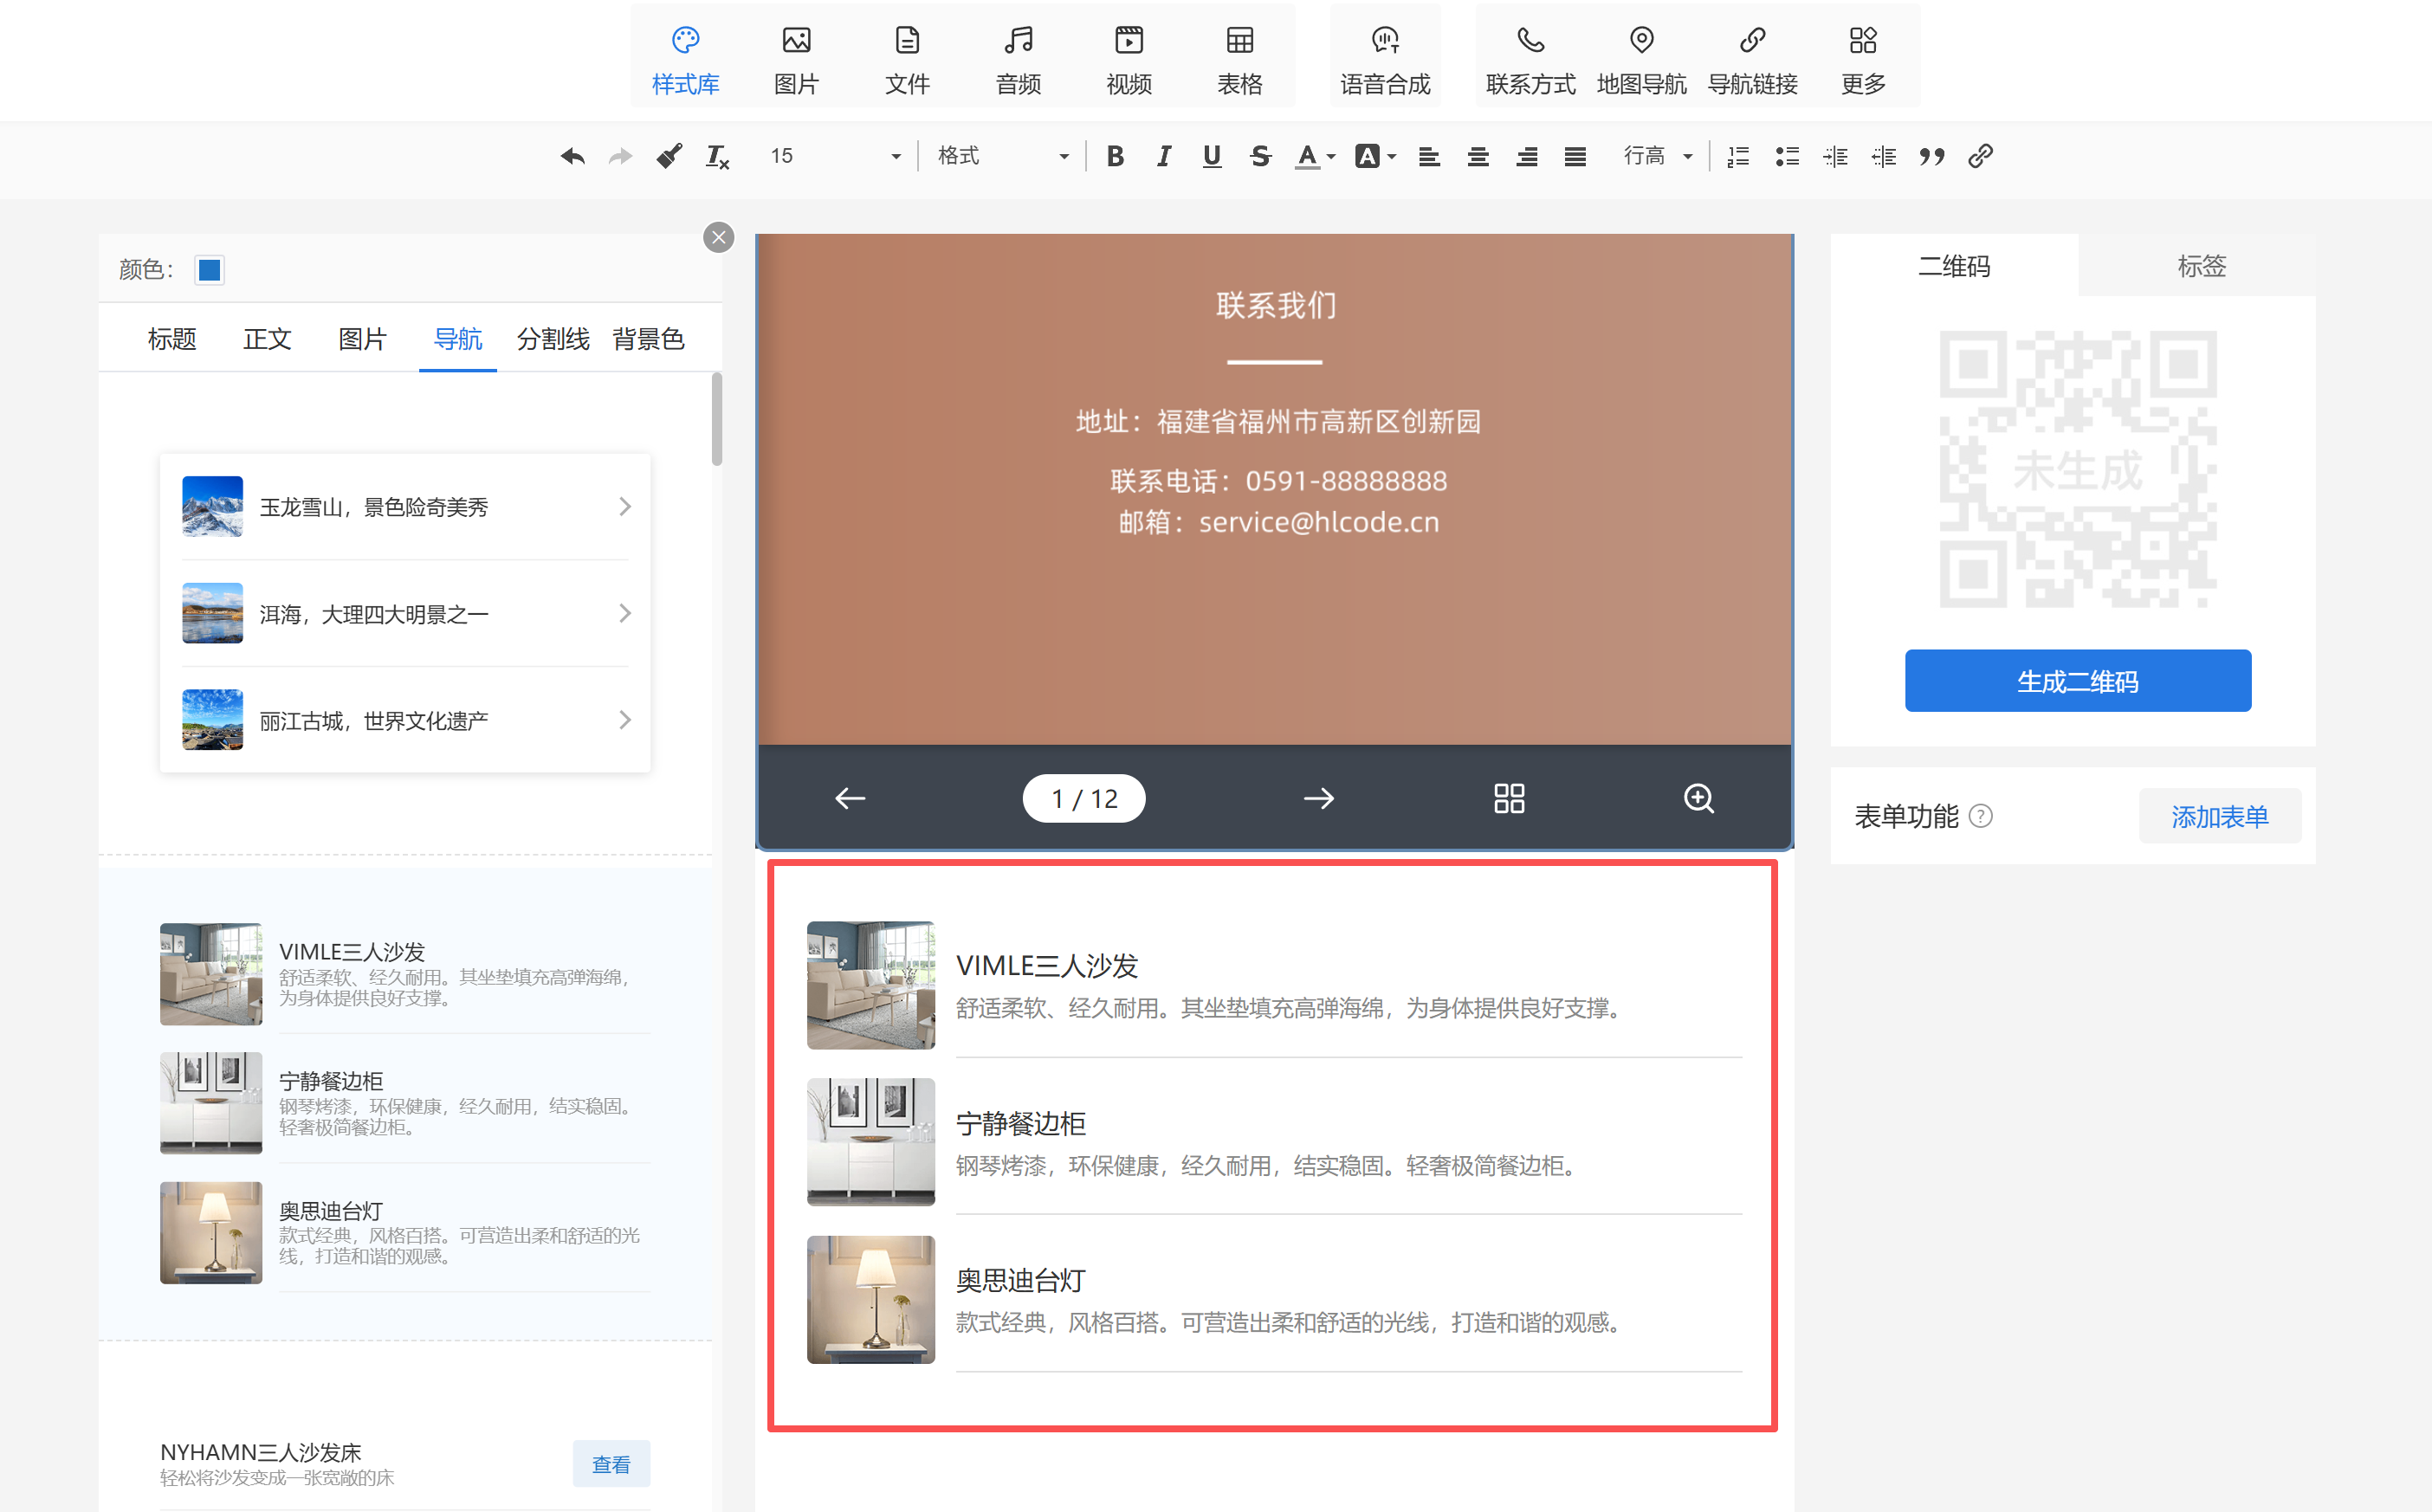Image resolution: width=2432 pixels, height=1512 pixels.
Task: Open the font size 15 dropdown
Action: click(835, 156)
